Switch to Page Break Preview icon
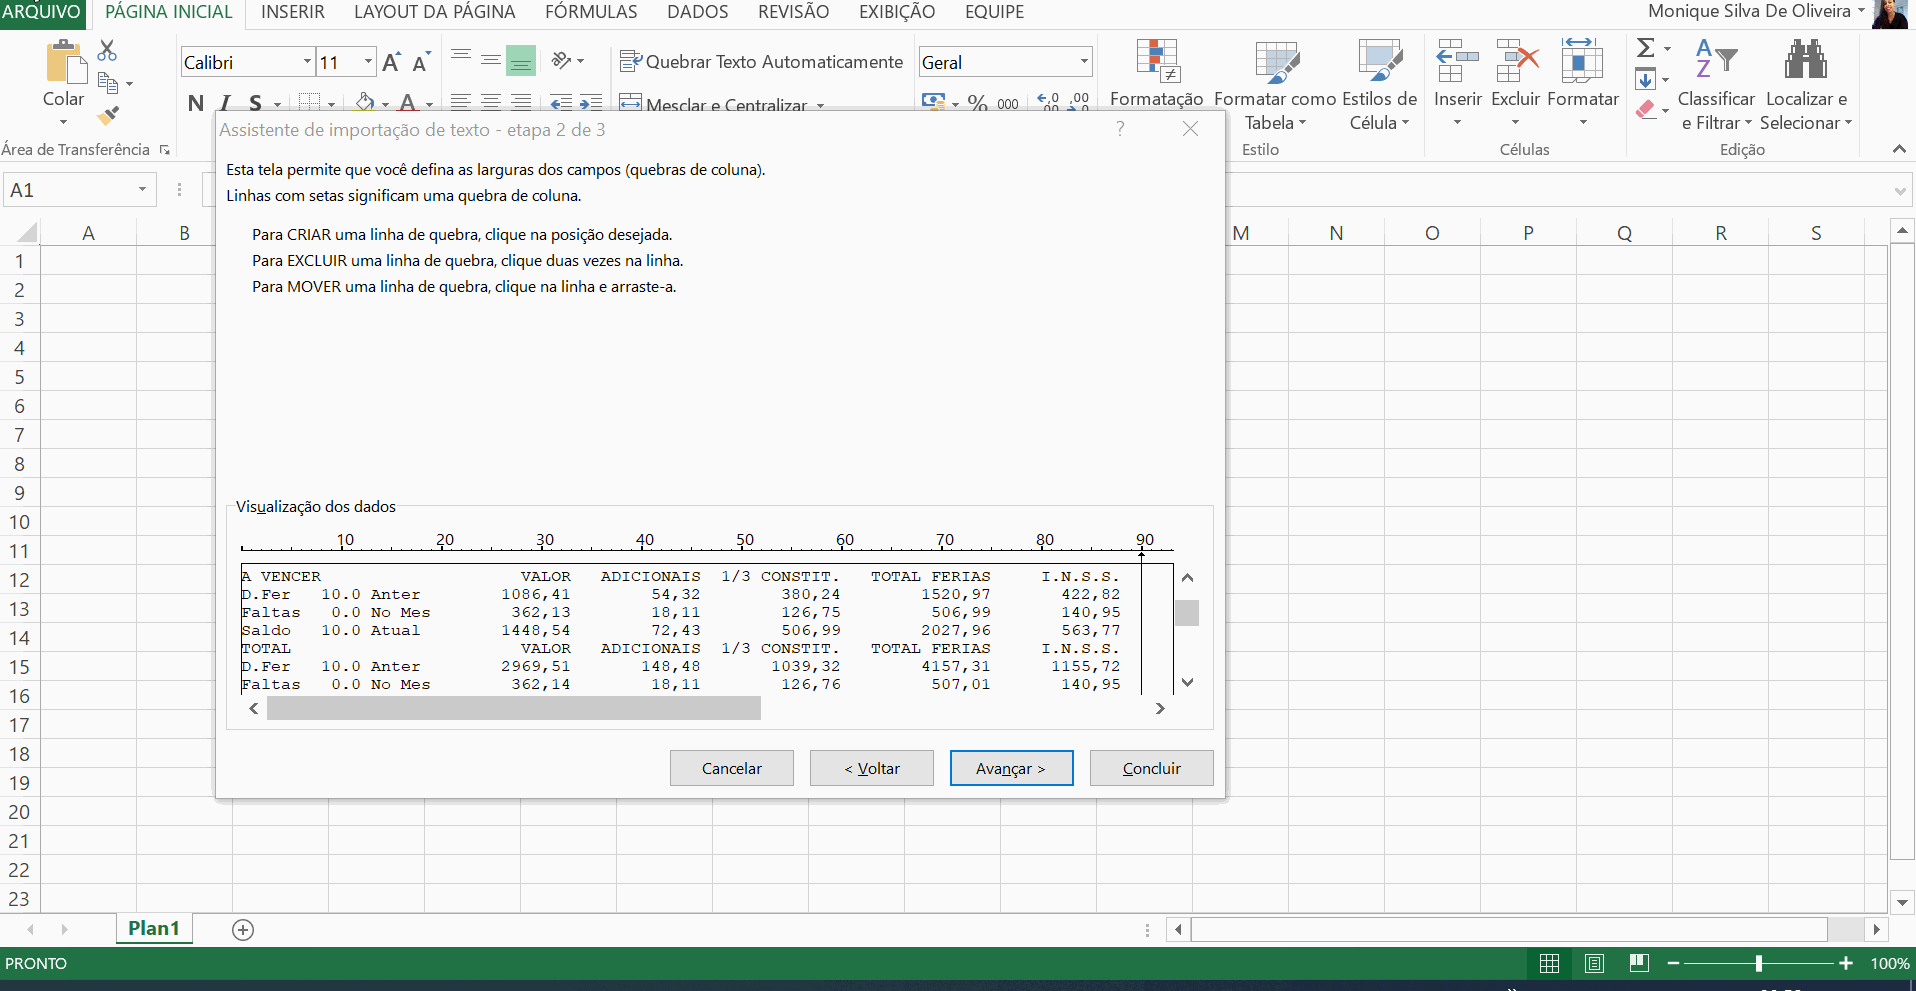 1639,963
